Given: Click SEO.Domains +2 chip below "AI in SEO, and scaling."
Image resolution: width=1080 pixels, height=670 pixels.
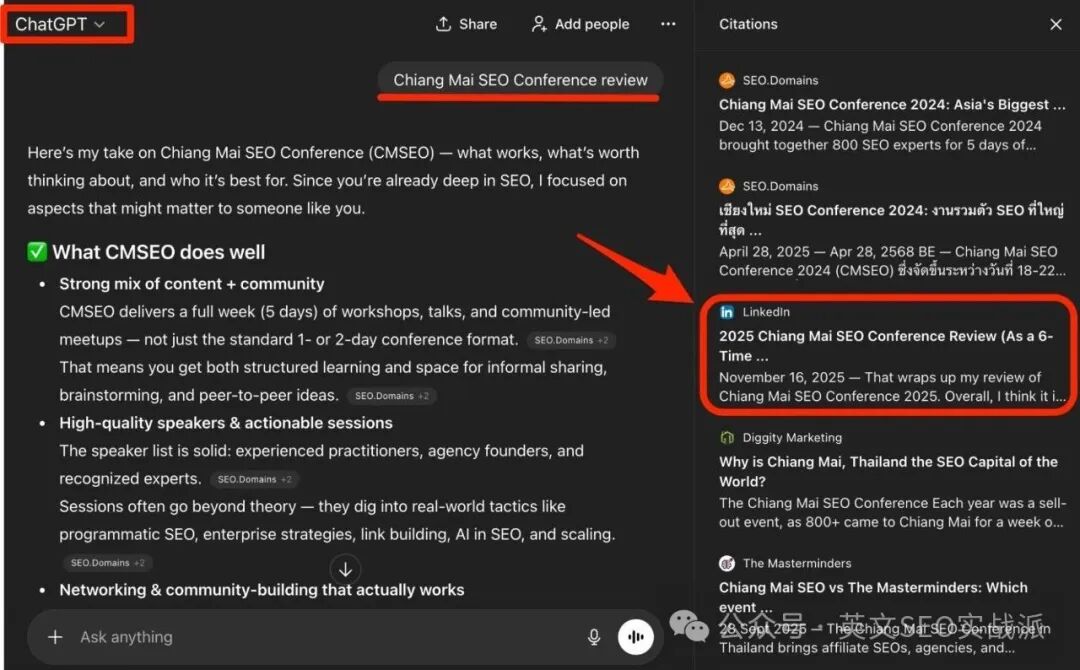Looking at the screenshot, I should (107, 563).
